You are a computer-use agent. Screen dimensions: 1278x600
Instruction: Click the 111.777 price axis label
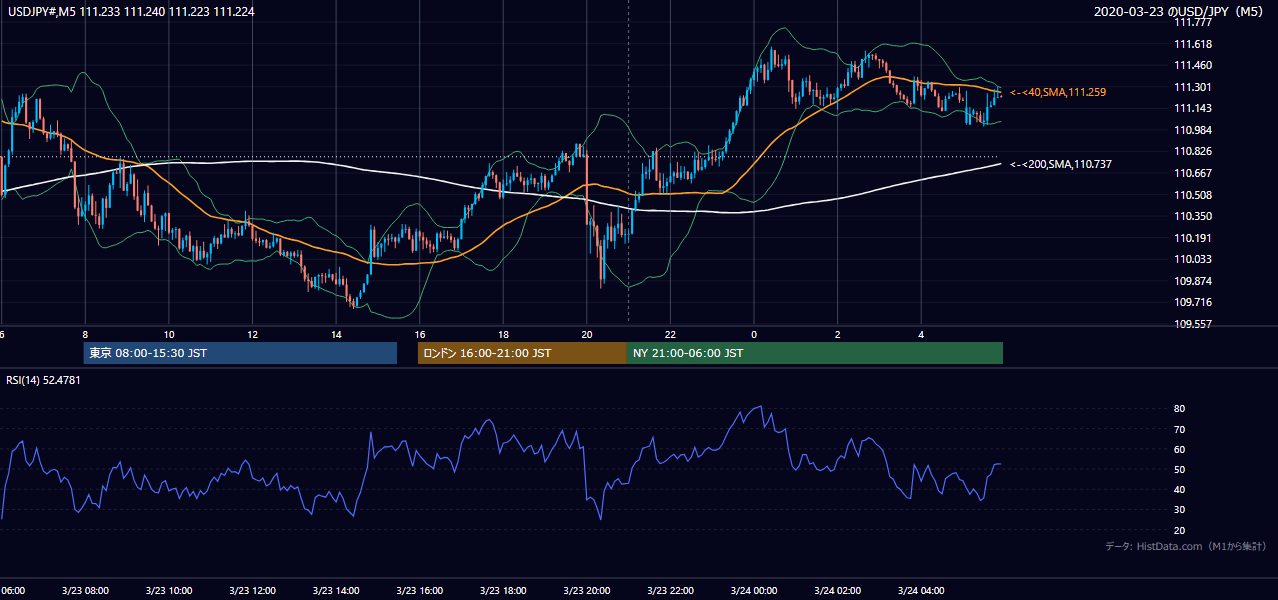point(1193,23)
